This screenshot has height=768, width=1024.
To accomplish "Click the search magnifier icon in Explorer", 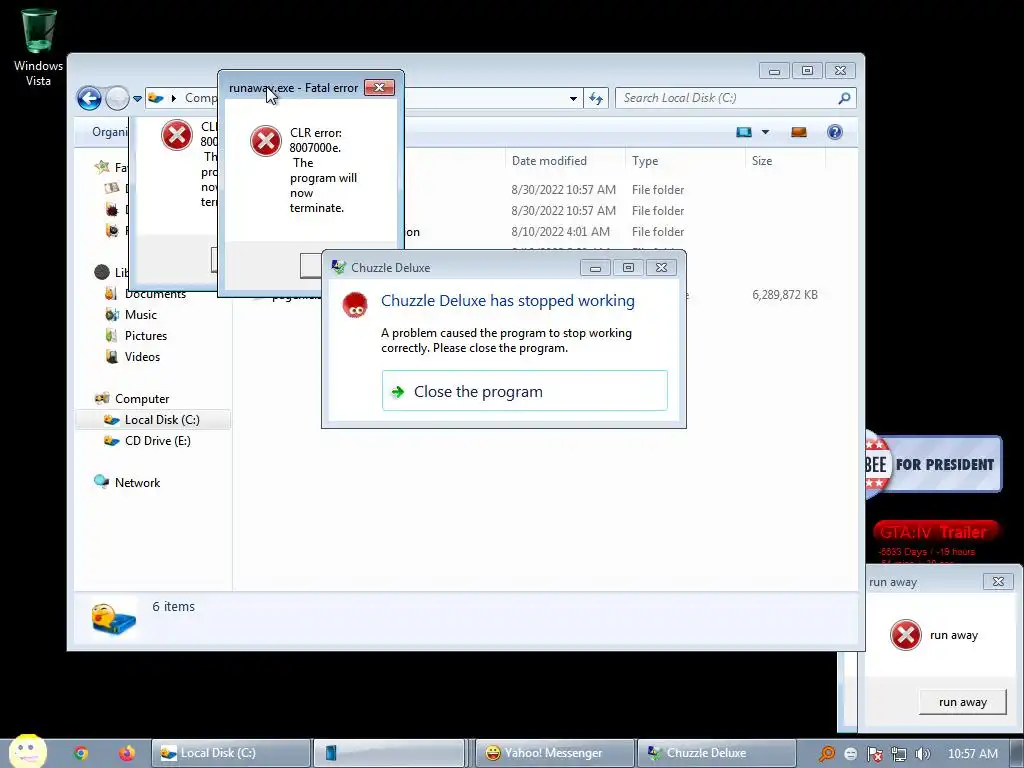I will click(844, 98).
